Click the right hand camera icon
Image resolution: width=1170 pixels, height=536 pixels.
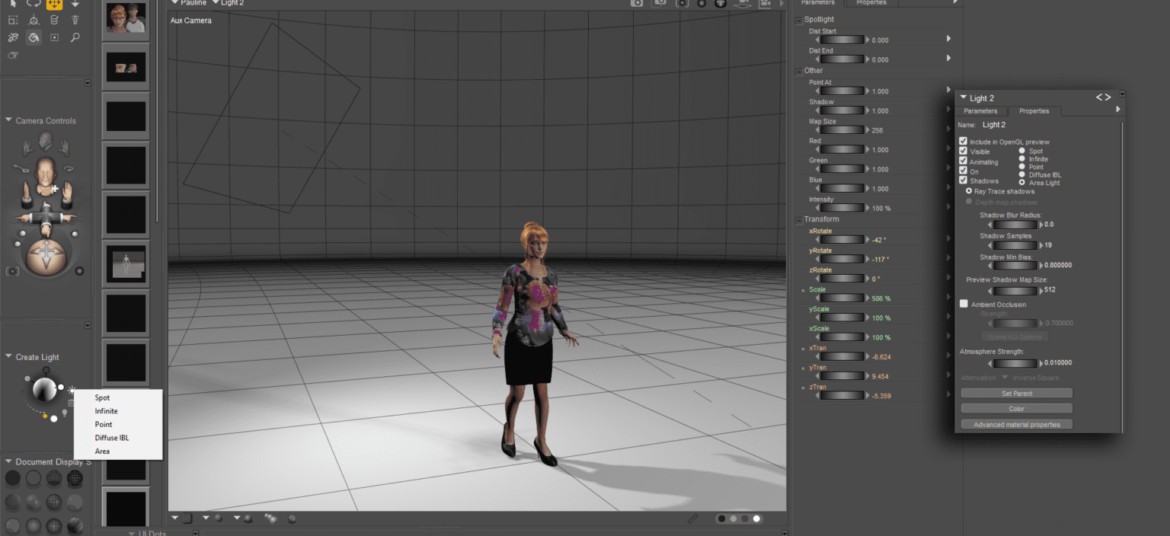pyautogui.click(x=65, y=146)
